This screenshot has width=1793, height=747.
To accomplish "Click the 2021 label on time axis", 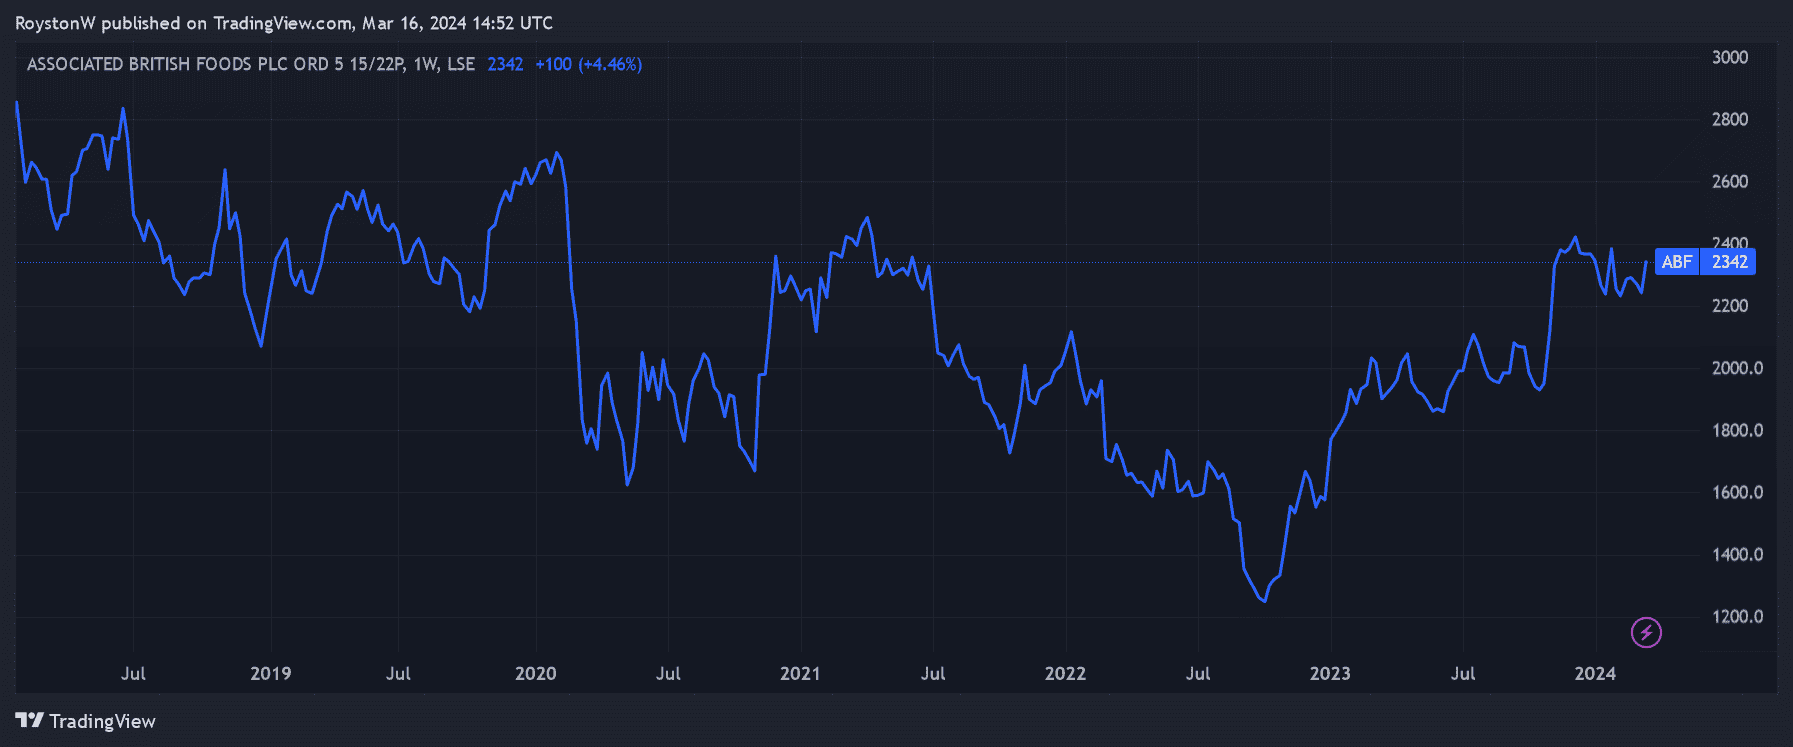I will 800,673.
